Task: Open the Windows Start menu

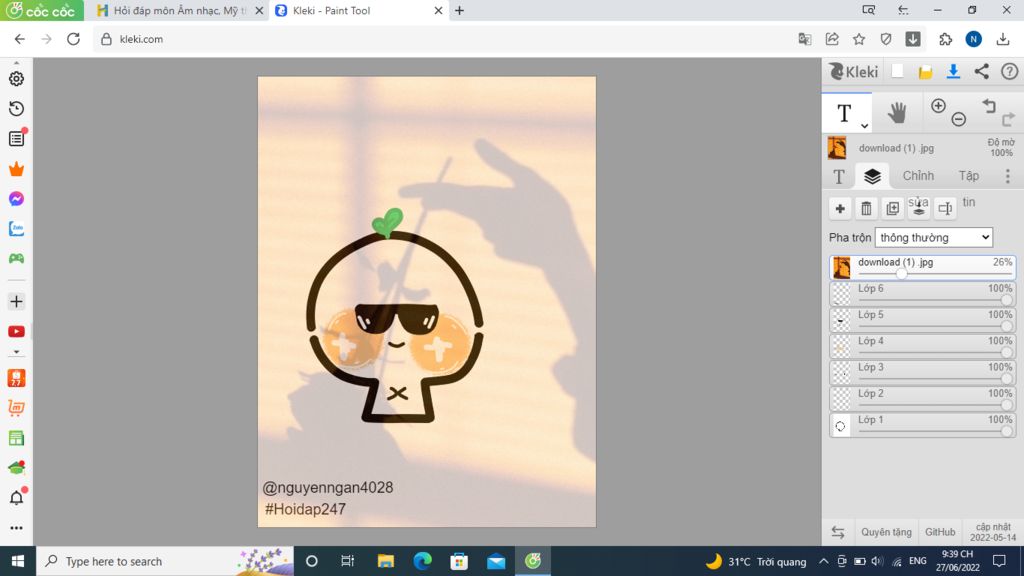Action: (x=18, y=561)
